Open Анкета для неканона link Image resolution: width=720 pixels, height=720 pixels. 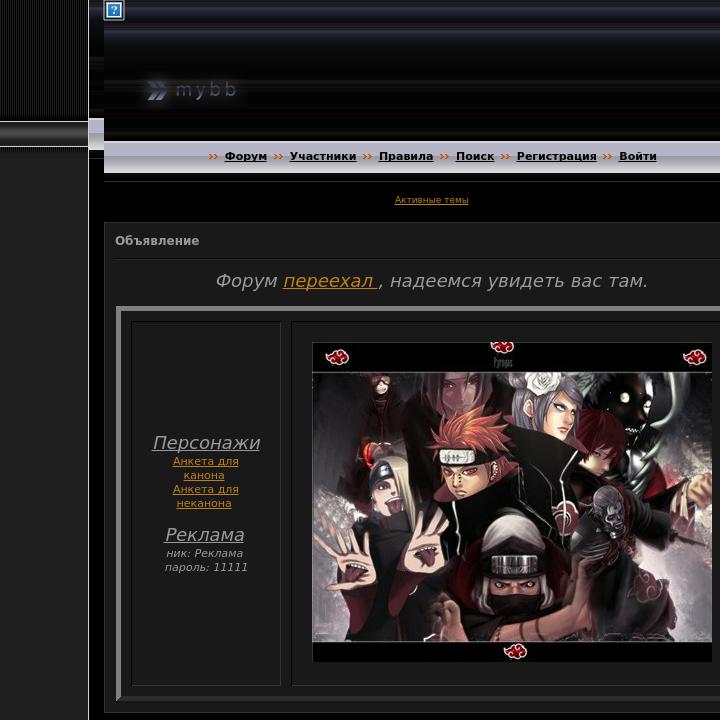coord(205,496)
